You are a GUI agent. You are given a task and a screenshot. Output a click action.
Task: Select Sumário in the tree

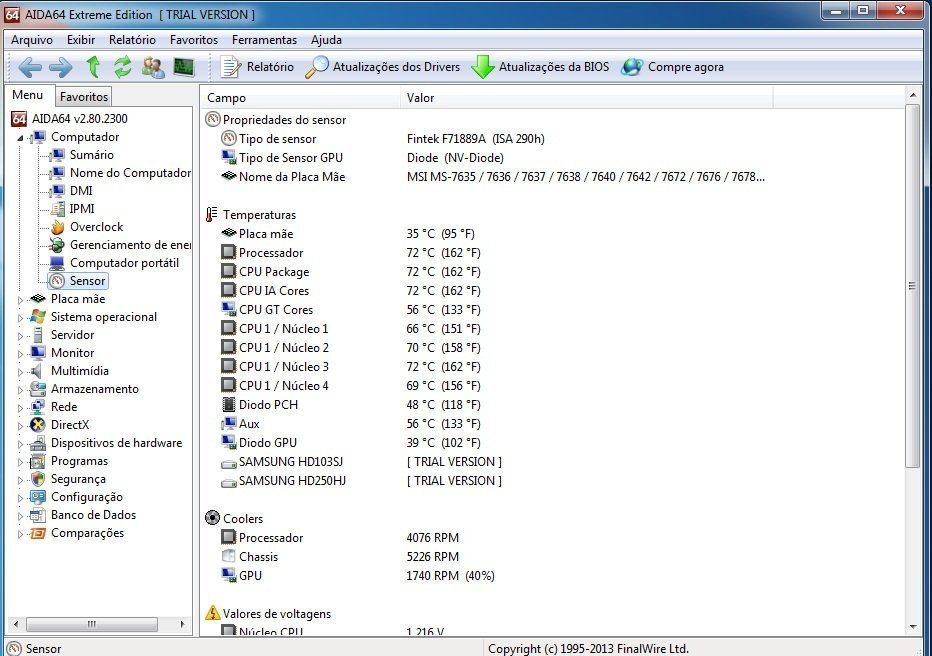[92, 155]
